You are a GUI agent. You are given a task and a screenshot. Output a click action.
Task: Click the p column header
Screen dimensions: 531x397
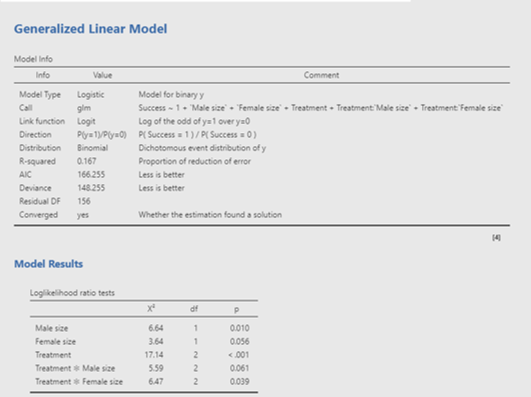[236, 309]
